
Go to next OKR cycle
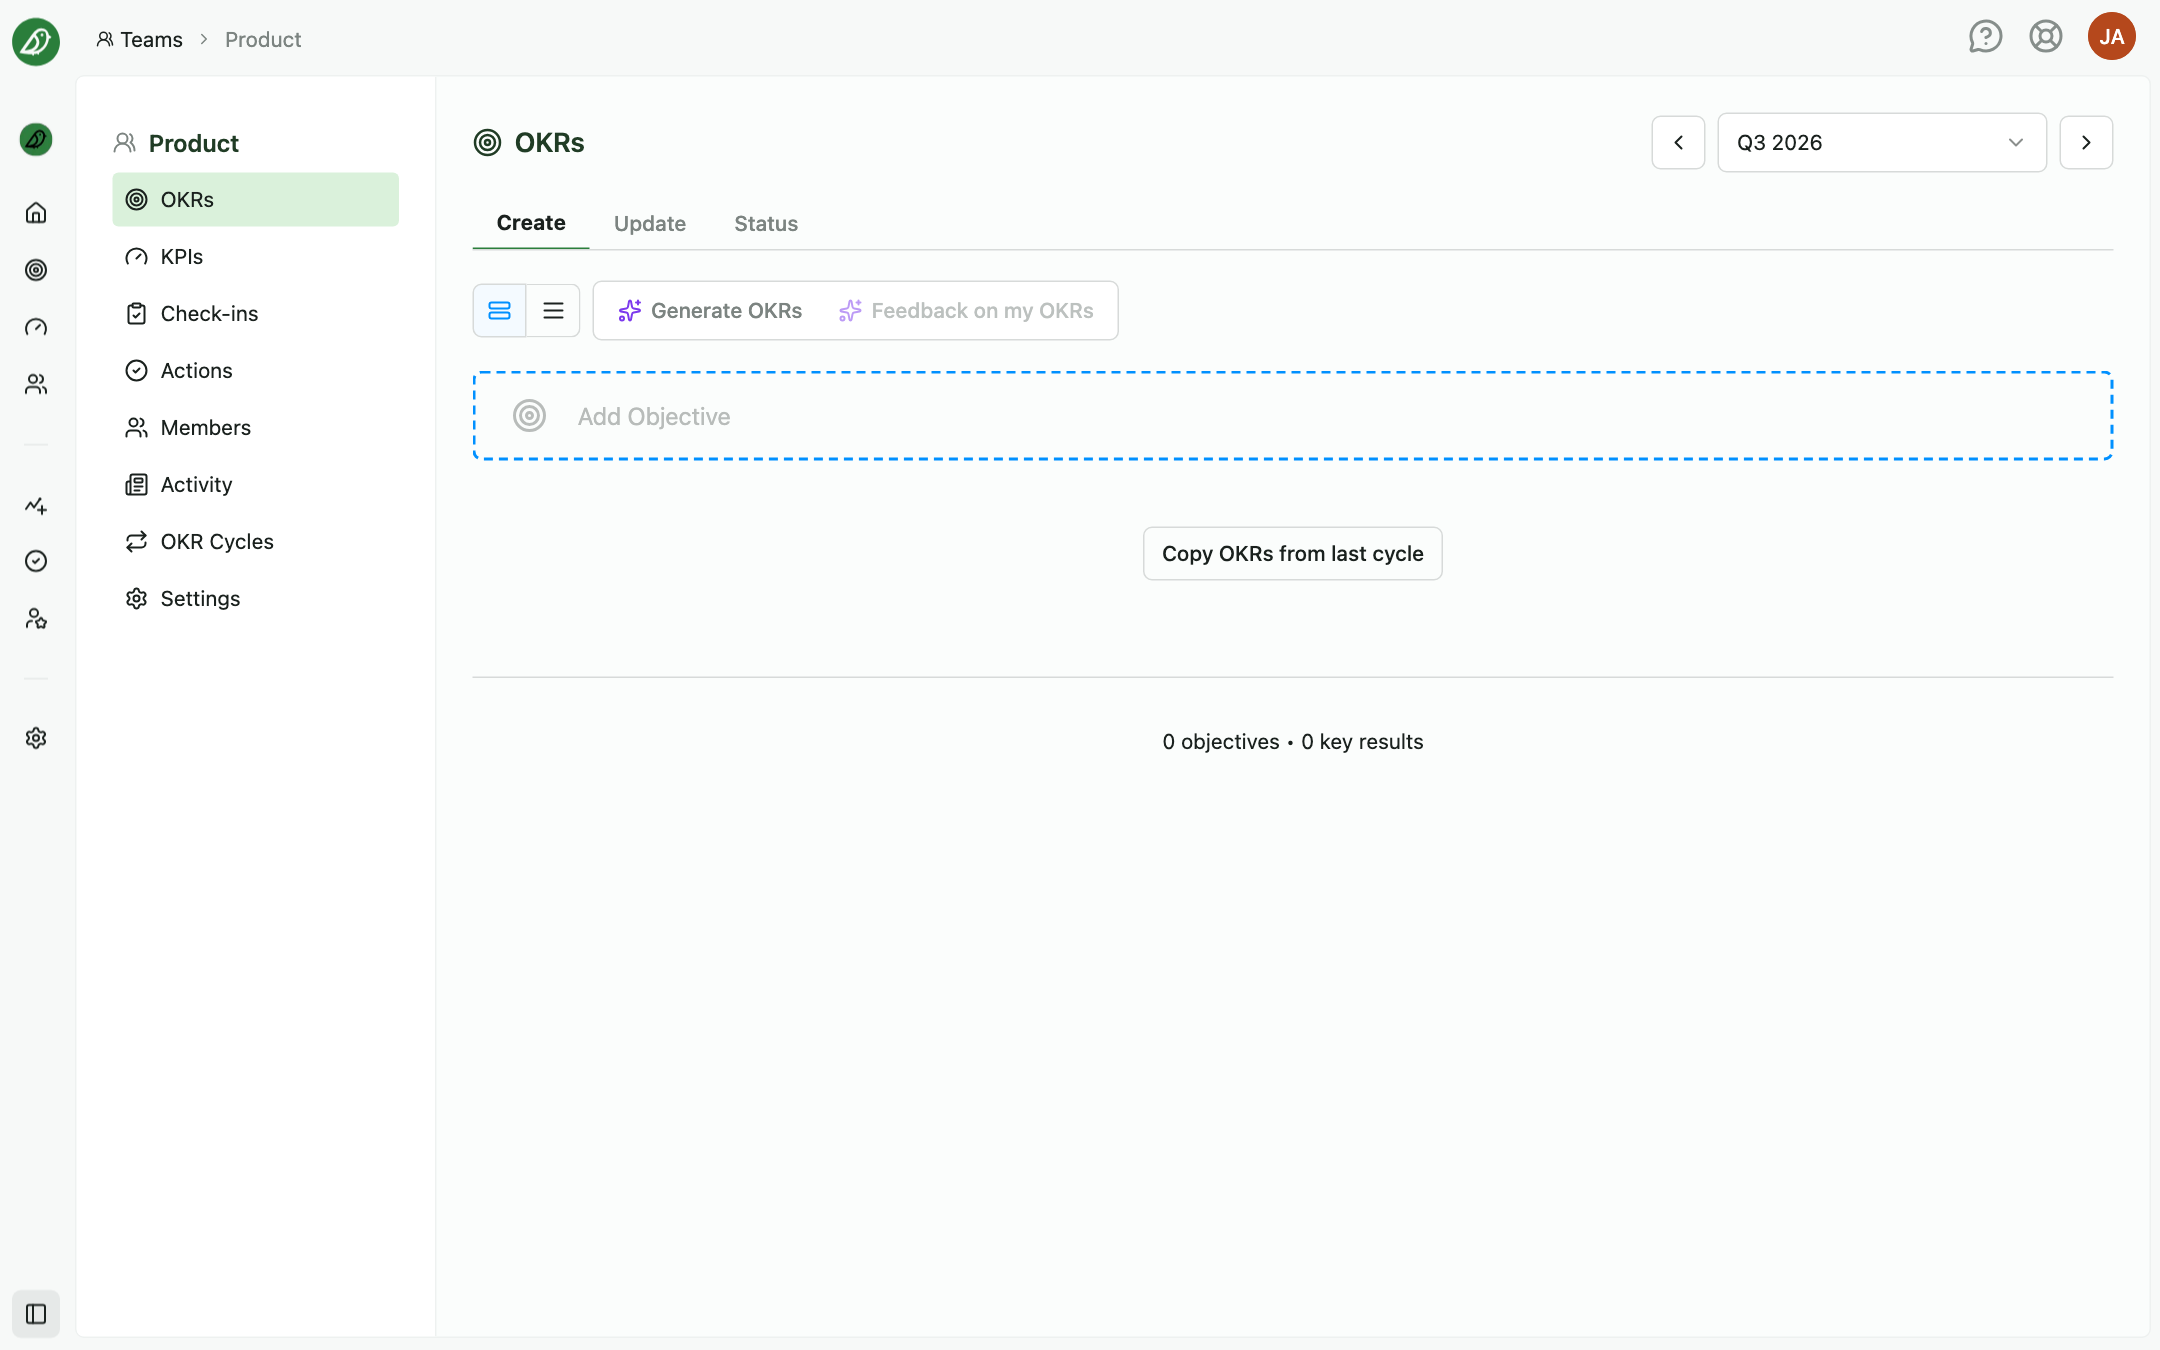coord(2086,143)
